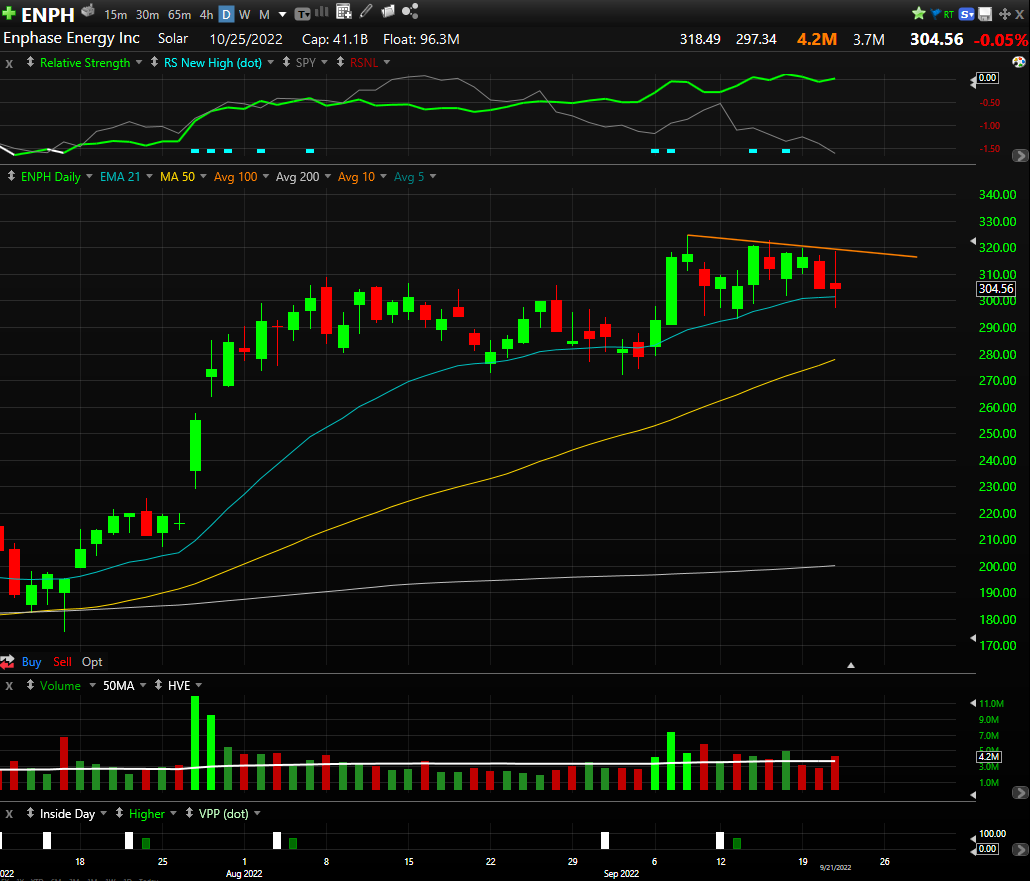
Task: Switch to the 4h timeframe
Action: point(206,14)
